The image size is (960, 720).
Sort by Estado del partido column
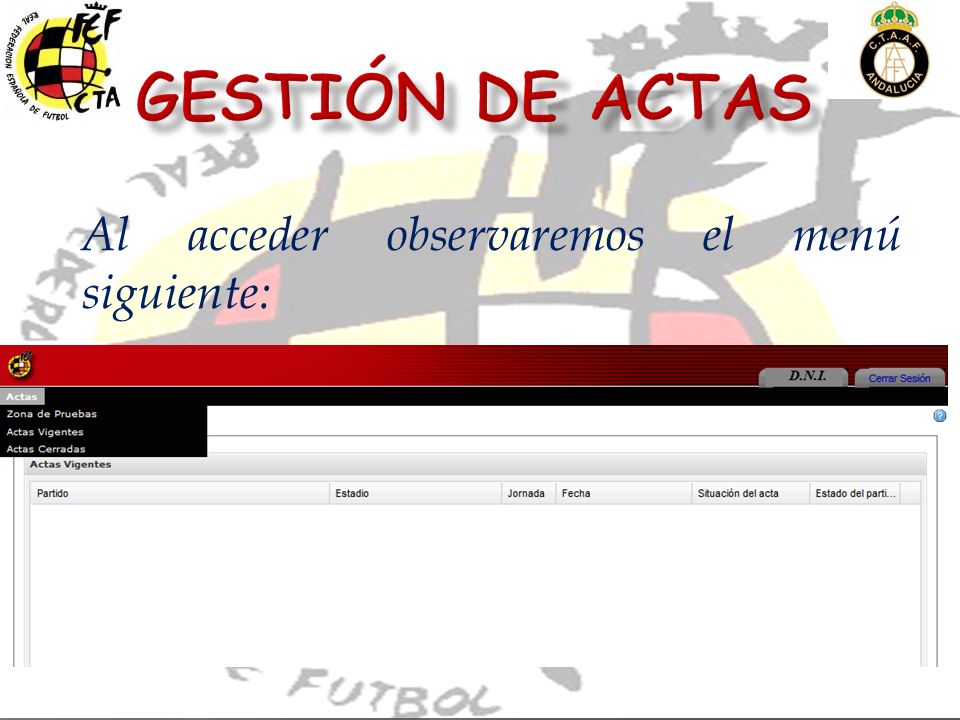coord(855,493)
